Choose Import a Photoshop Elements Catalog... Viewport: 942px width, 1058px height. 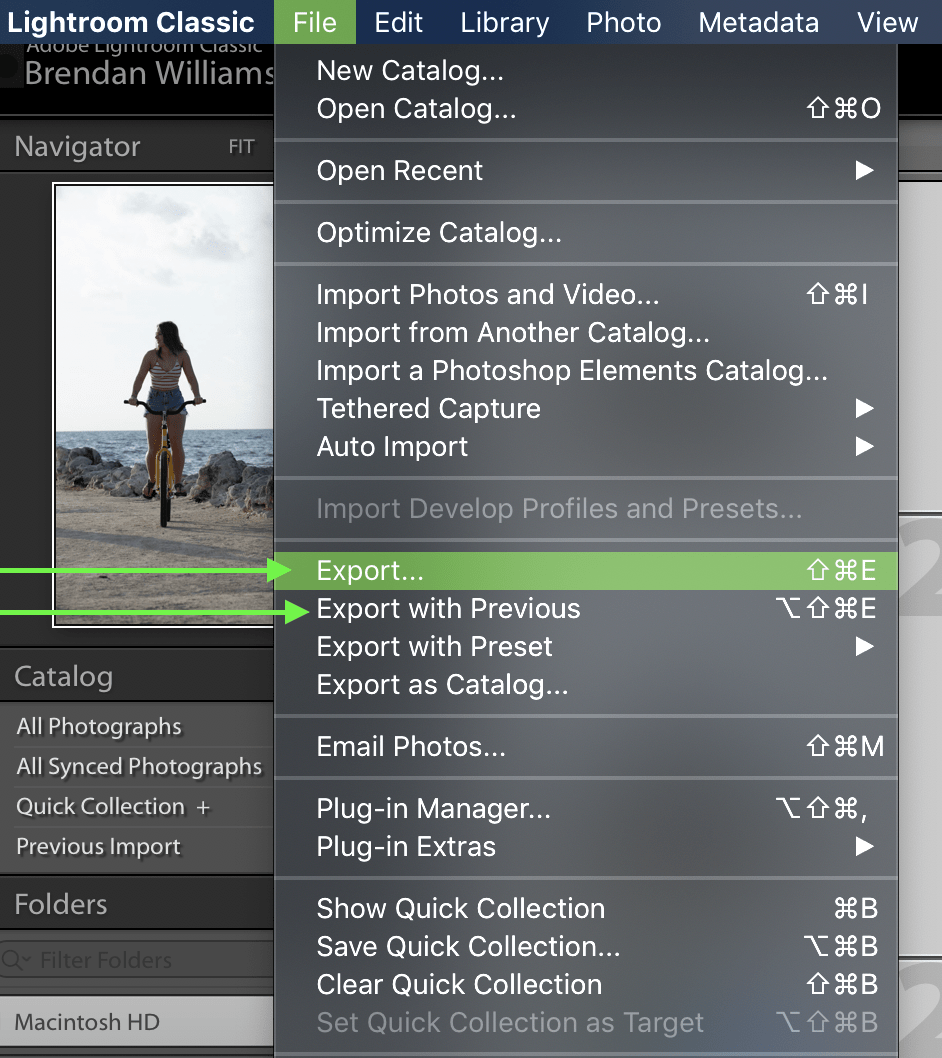click(586, 370)
